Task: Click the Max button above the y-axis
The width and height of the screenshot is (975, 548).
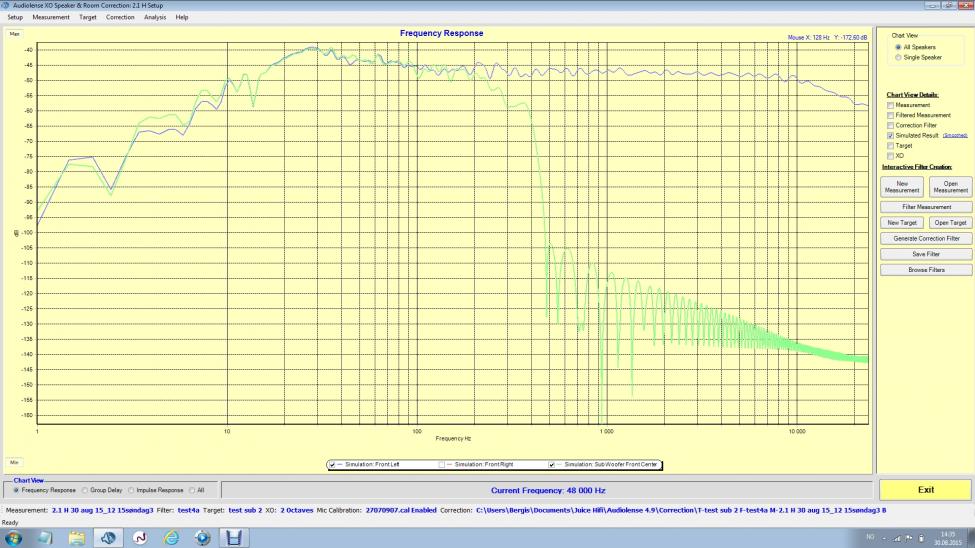Action: [x=14, y=34]
